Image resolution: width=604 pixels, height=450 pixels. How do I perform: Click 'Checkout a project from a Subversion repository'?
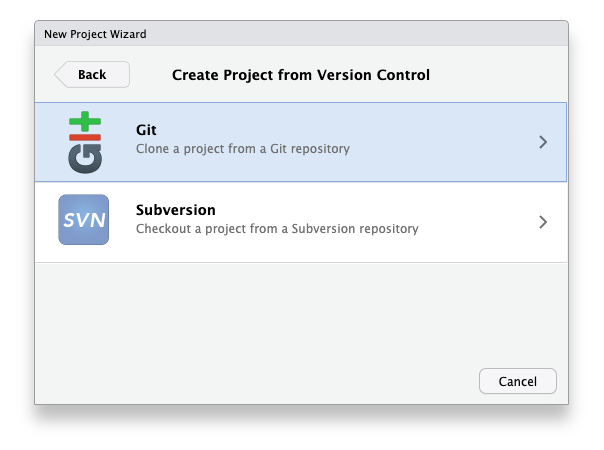(276, 229)
